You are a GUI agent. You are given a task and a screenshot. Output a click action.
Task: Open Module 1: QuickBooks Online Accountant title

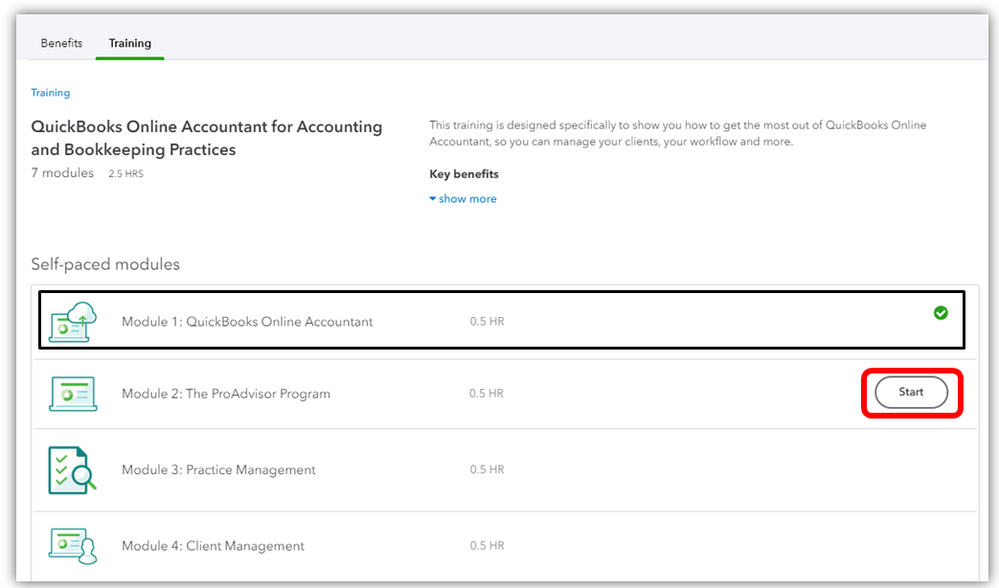pyautogui.click(x=247, y=322)
